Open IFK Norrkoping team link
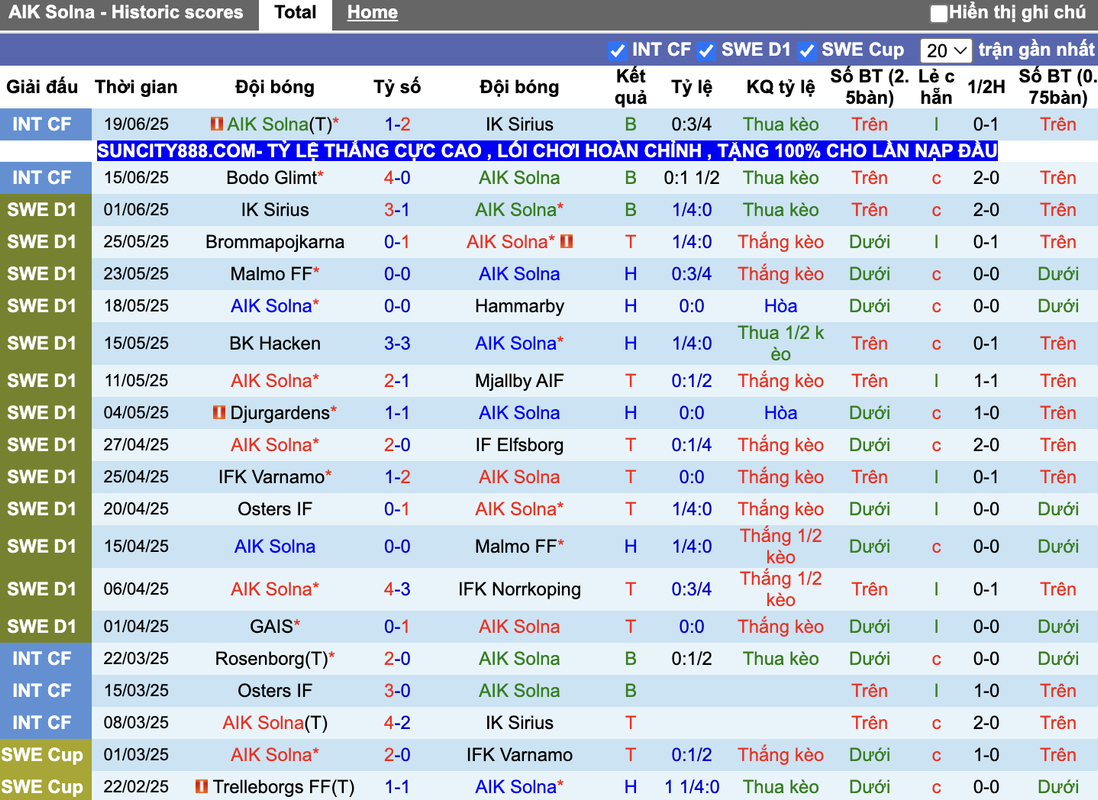This screenshot has width=1098, height=800. click(519, 590)
